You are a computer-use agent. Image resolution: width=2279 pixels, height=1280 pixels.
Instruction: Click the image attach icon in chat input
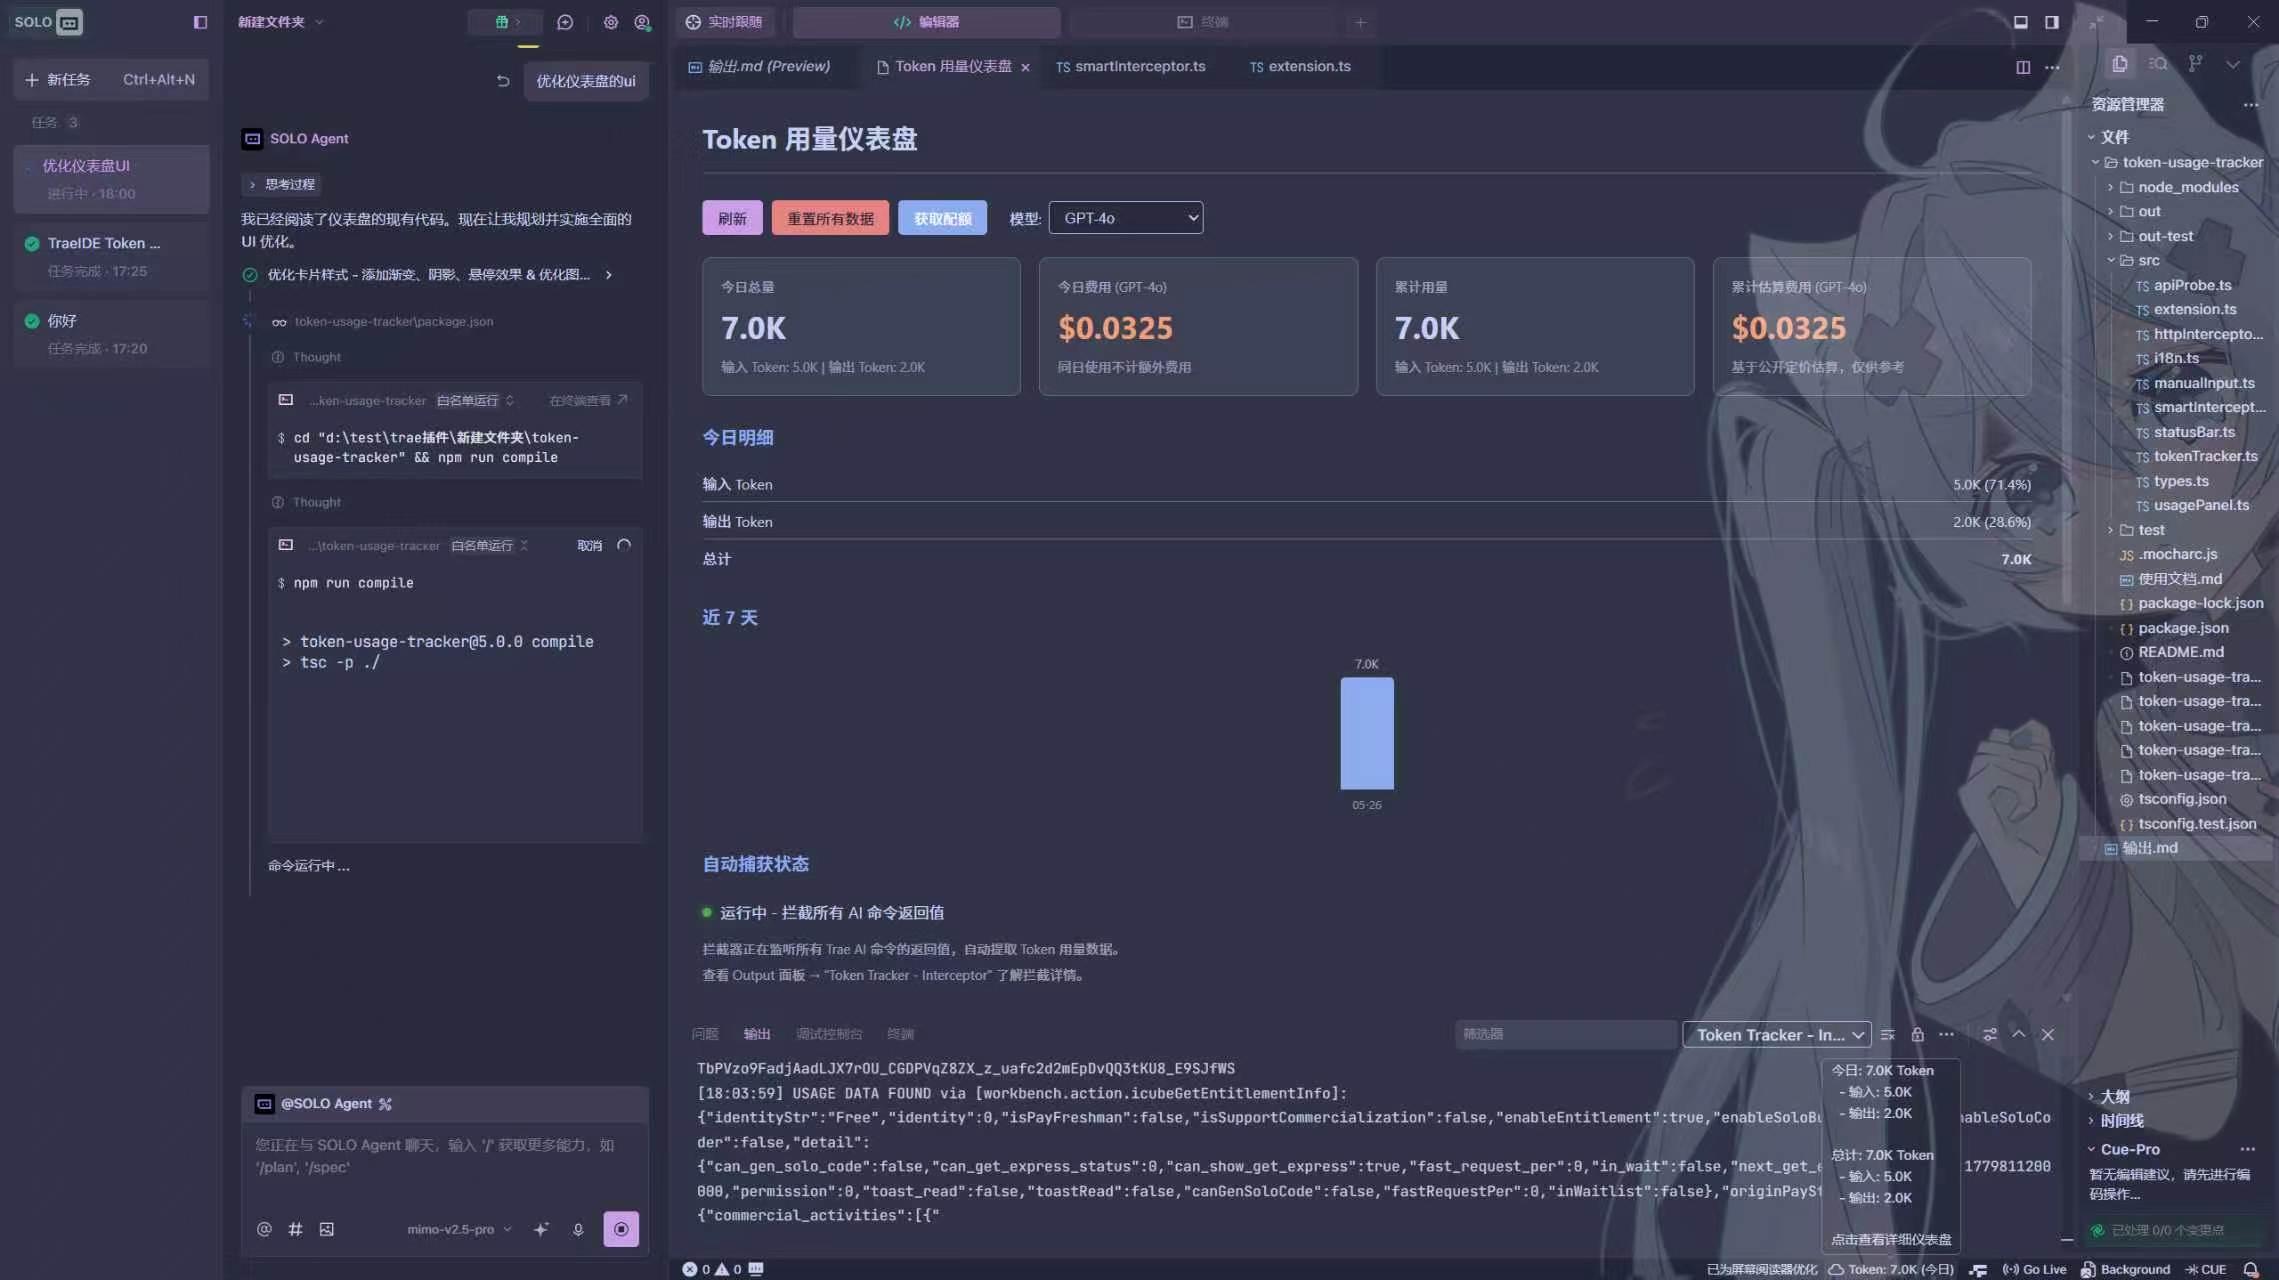pos(326,1229)
